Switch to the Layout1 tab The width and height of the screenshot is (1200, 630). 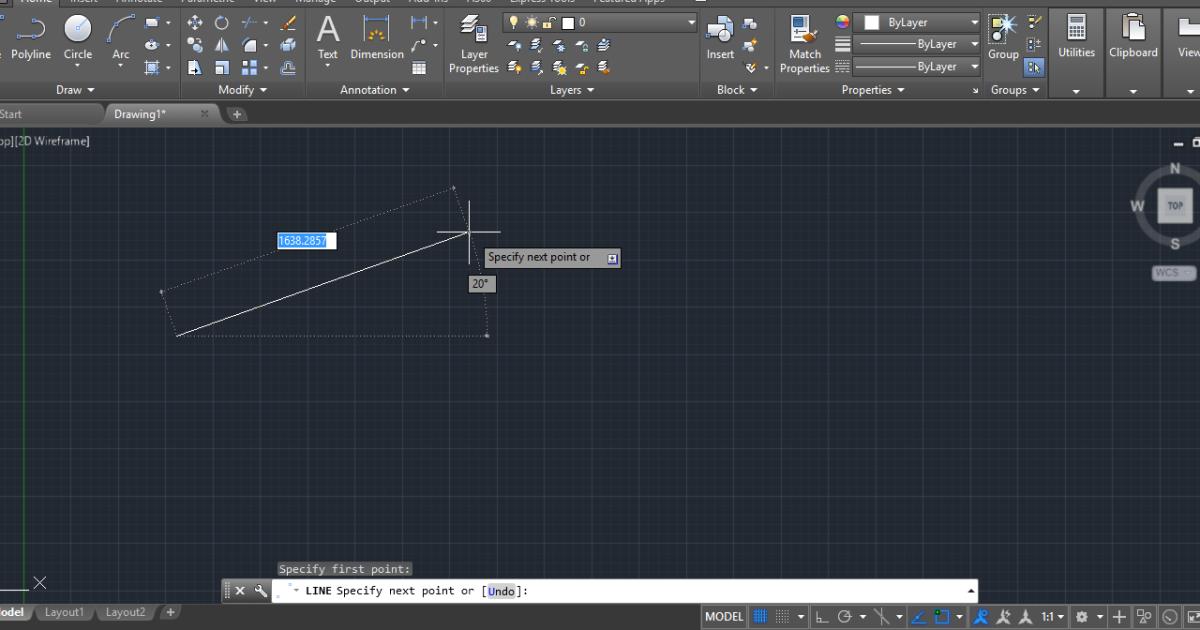(64, 612)
